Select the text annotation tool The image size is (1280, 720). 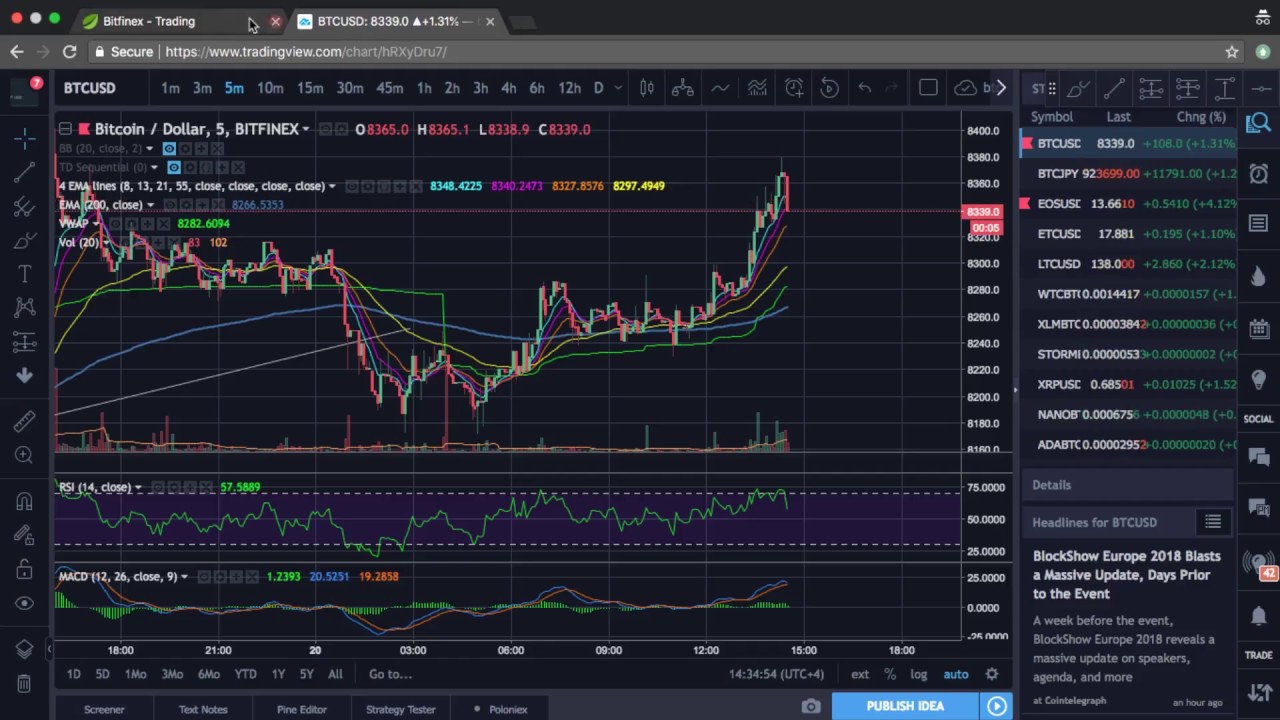tap(24, 274)
